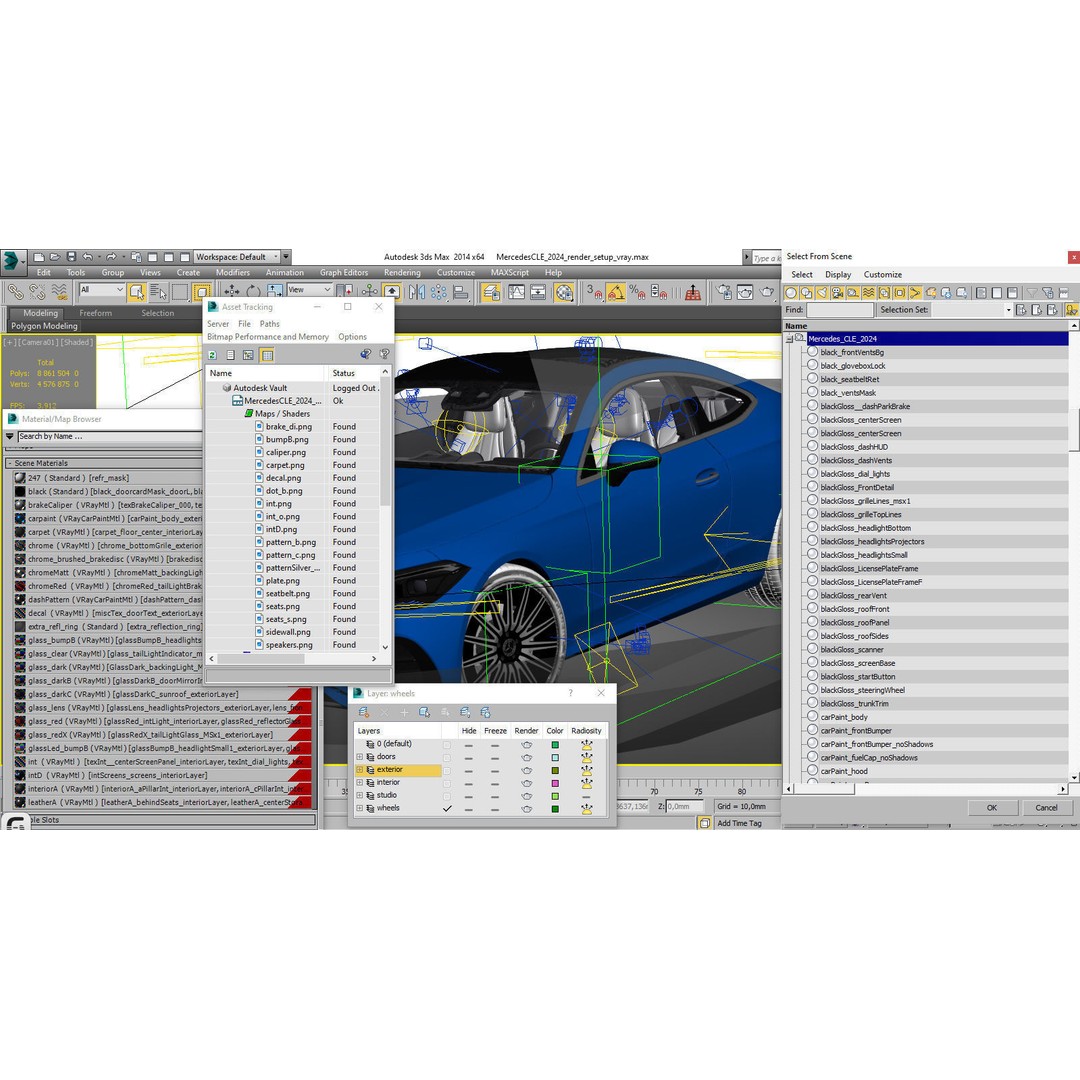Click the Bind to Space Warp icon
Screen dimensions: 1080x1080
coord(59,292)
